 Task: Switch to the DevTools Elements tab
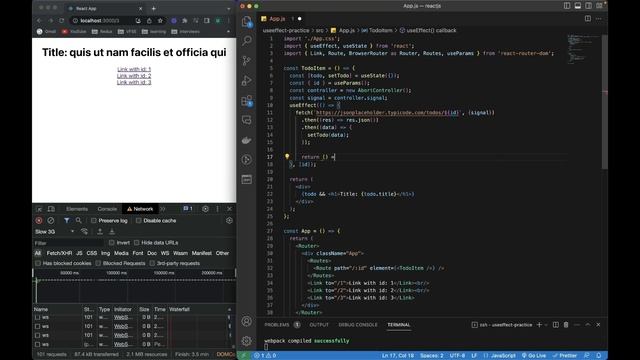click(x=77, y=209)
